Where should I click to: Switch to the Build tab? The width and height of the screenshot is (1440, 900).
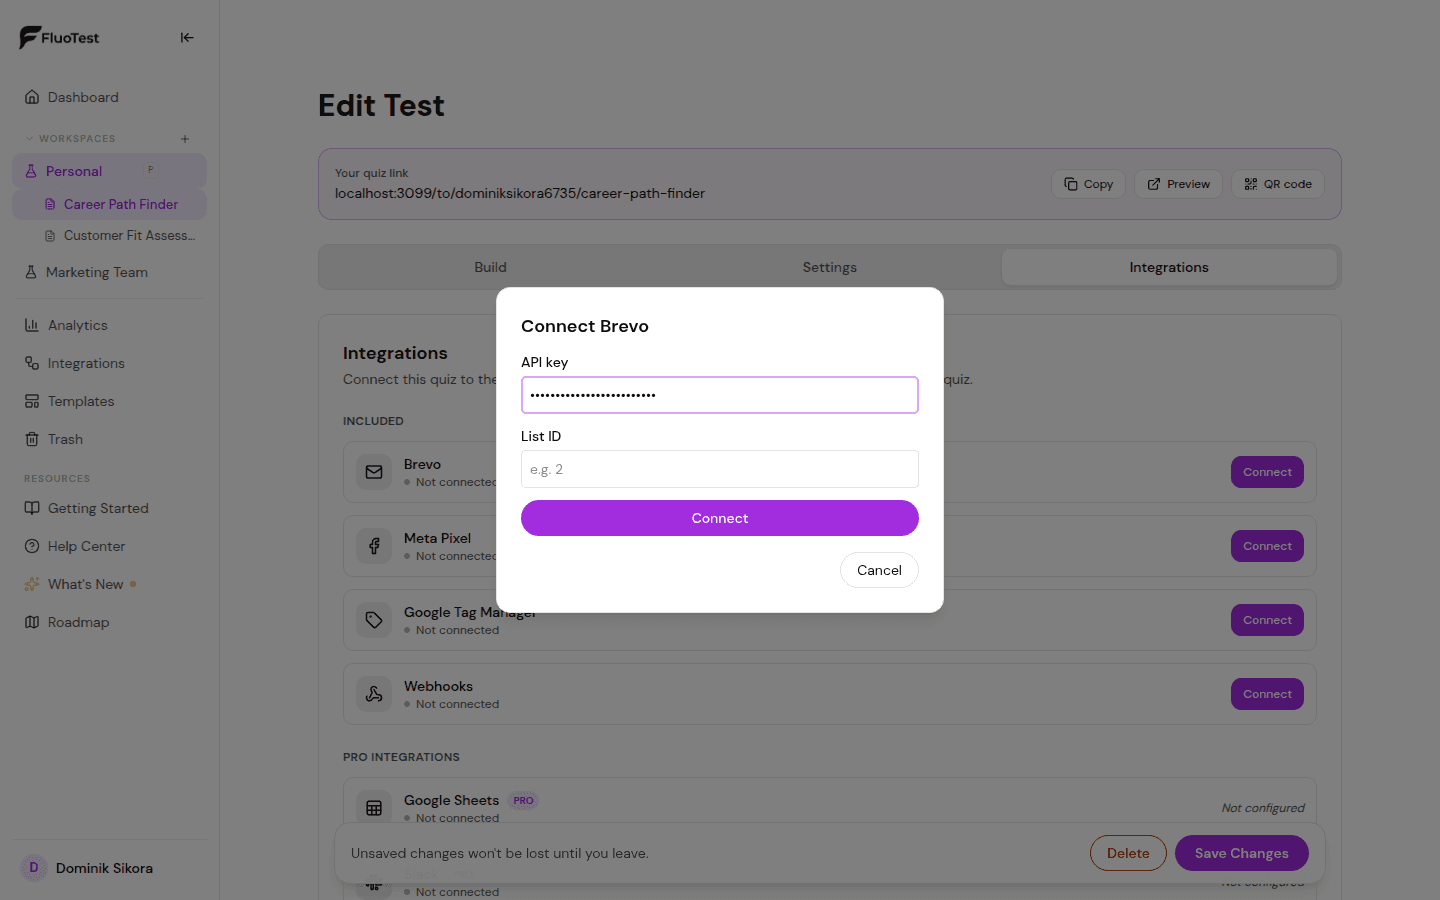(490, 267)
